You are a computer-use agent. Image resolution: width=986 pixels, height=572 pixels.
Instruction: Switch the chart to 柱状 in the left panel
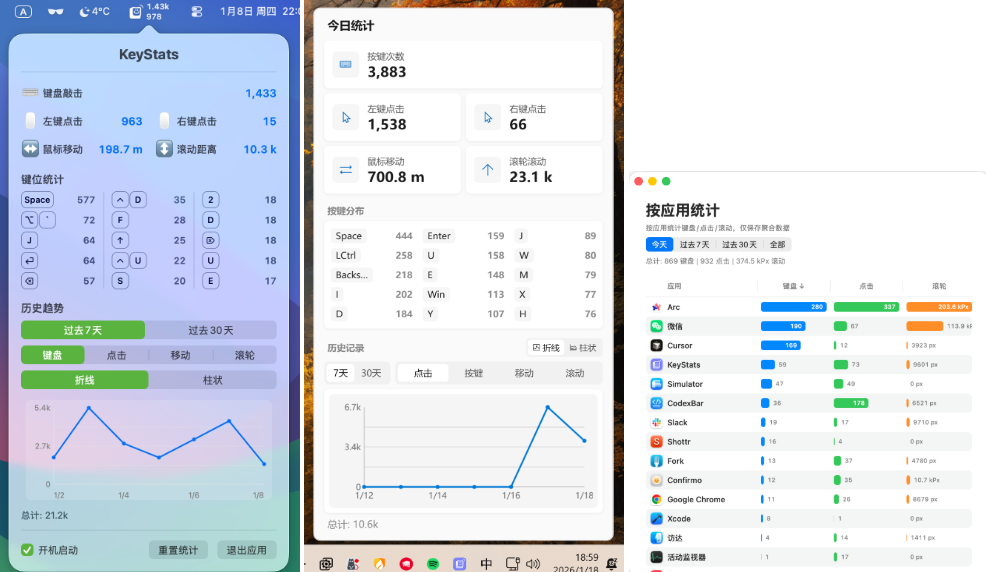coord(212,380)
